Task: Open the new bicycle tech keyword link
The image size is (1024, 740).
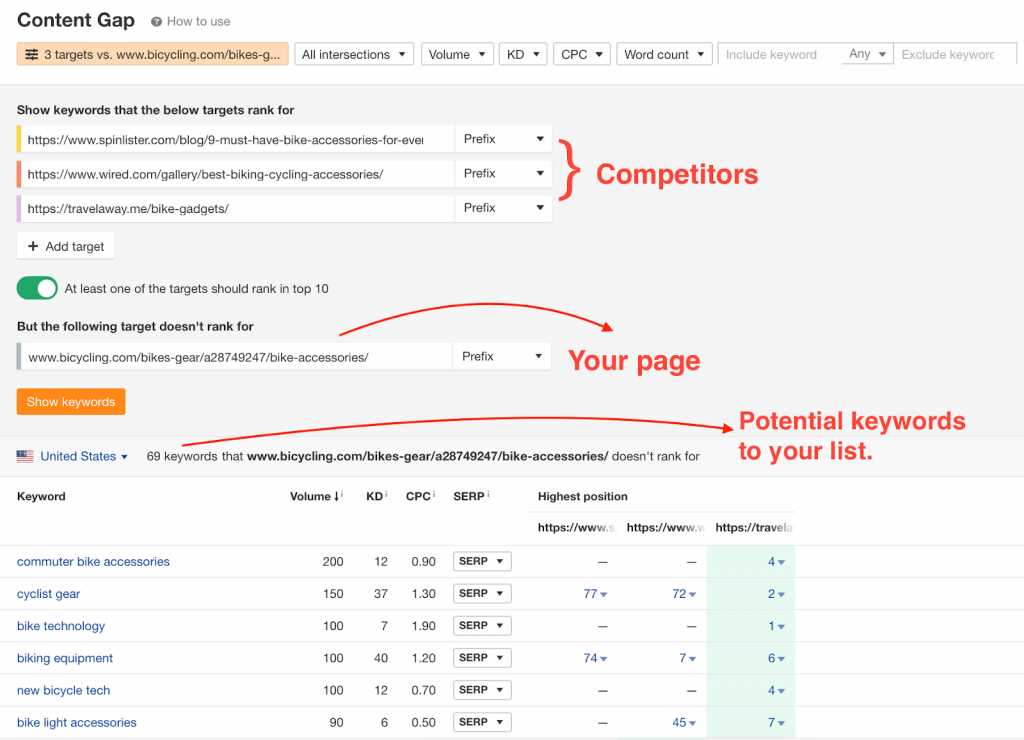Action: 63,690
